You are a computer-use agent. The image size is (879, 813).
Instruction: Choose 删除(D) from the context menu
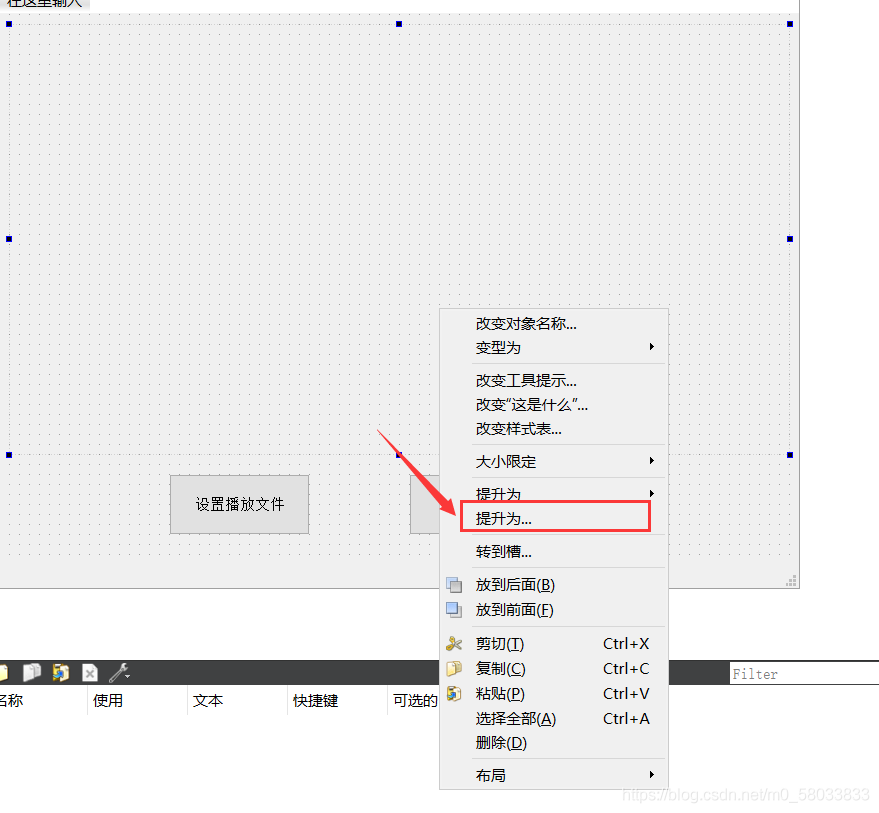tap(554, 743)
